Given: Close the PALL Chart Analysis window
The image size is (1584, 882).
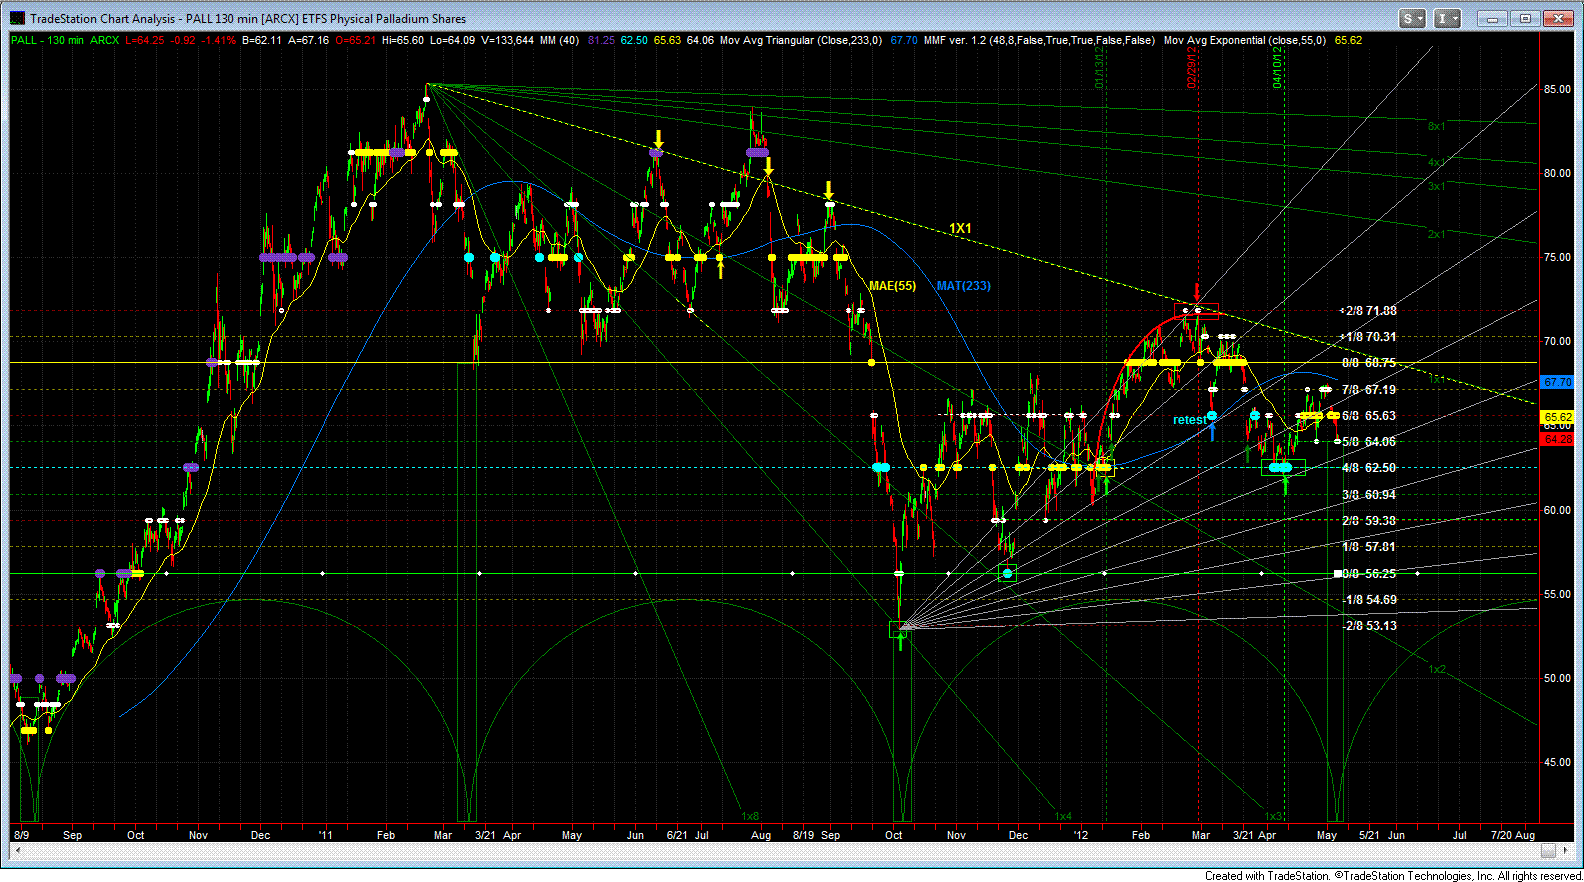Looking at the screenshot, I should tap(1559, 18).
